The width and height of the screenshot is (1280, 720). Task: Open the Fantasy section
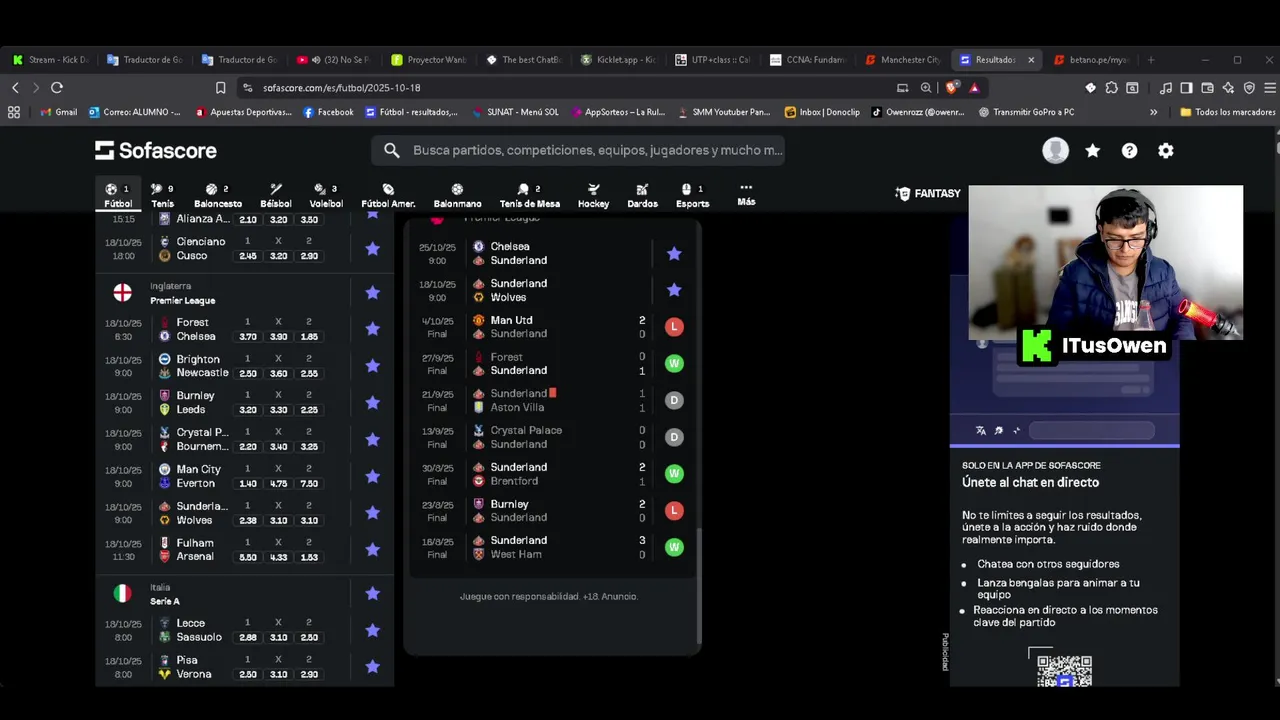928,193
